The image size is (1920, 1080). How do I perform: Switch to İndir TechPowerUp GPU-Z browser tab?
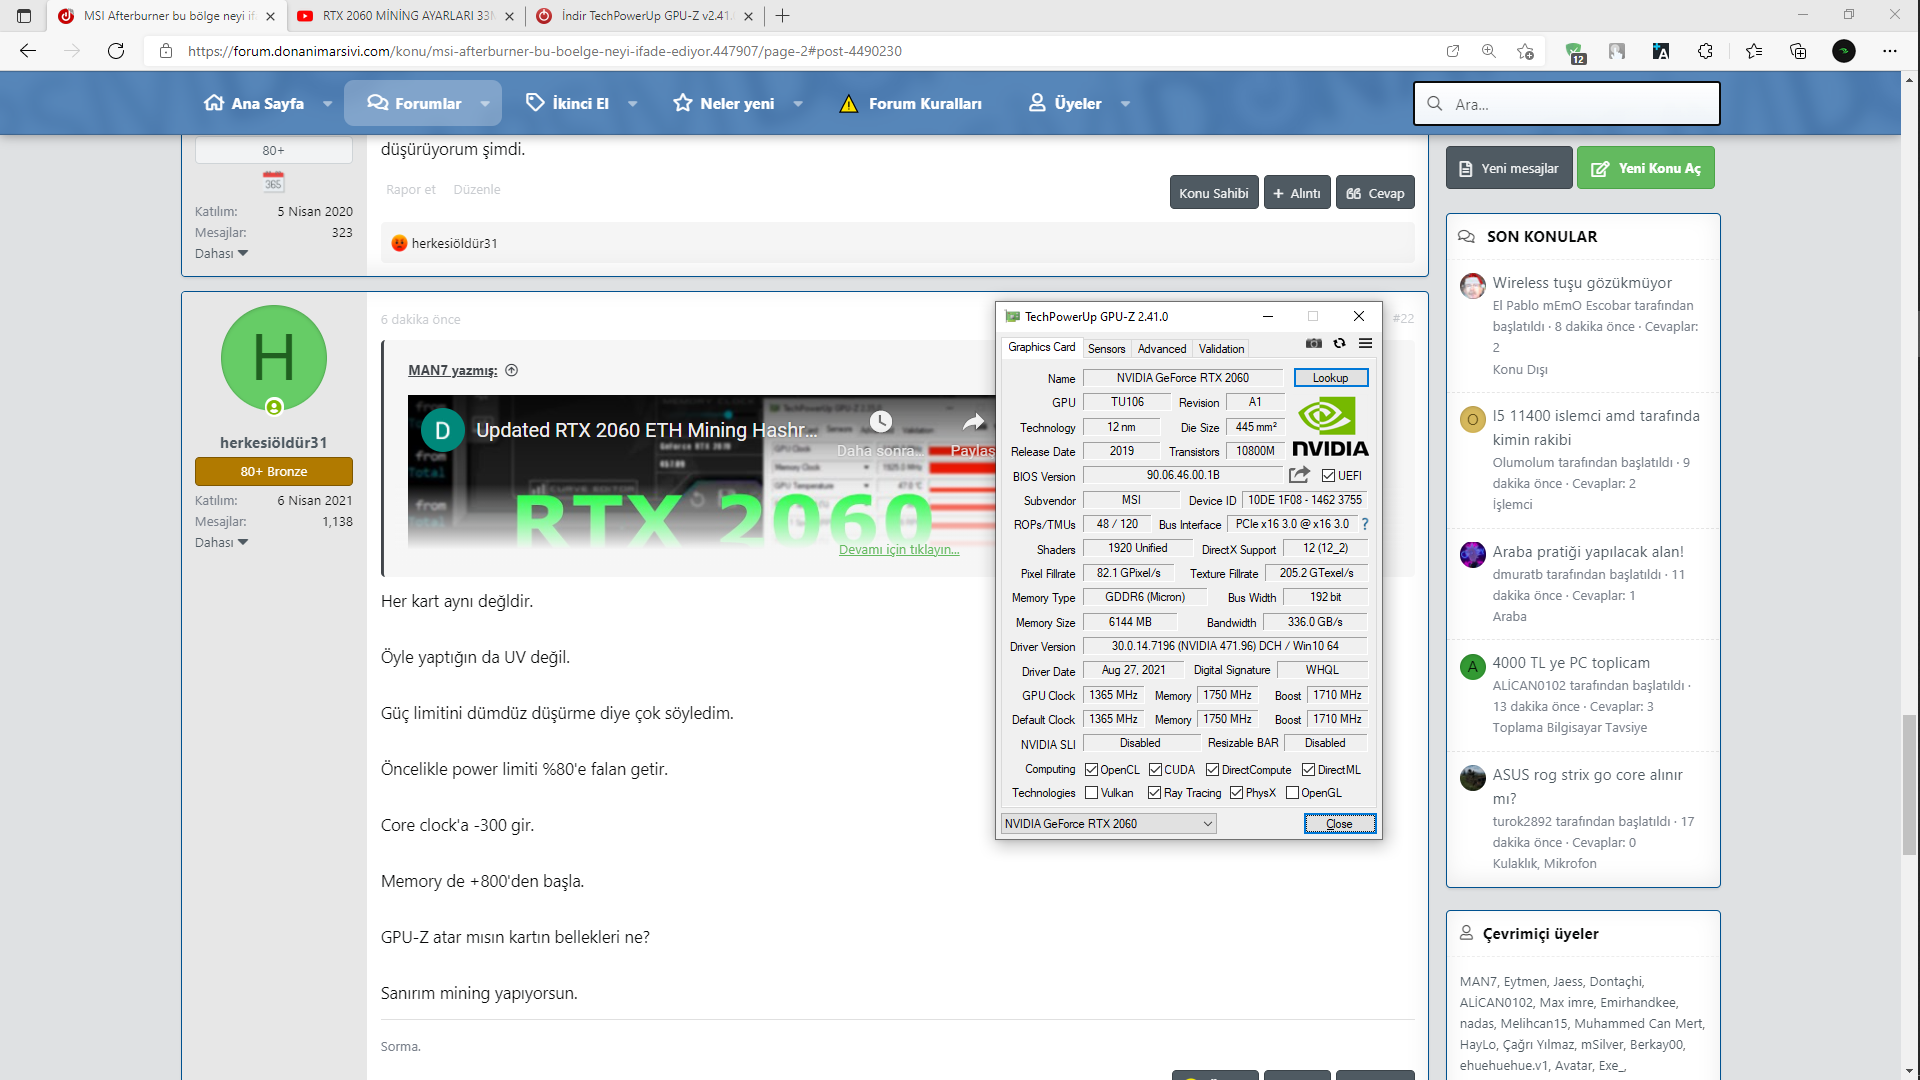pyautogui.click(x=645, y=16)
